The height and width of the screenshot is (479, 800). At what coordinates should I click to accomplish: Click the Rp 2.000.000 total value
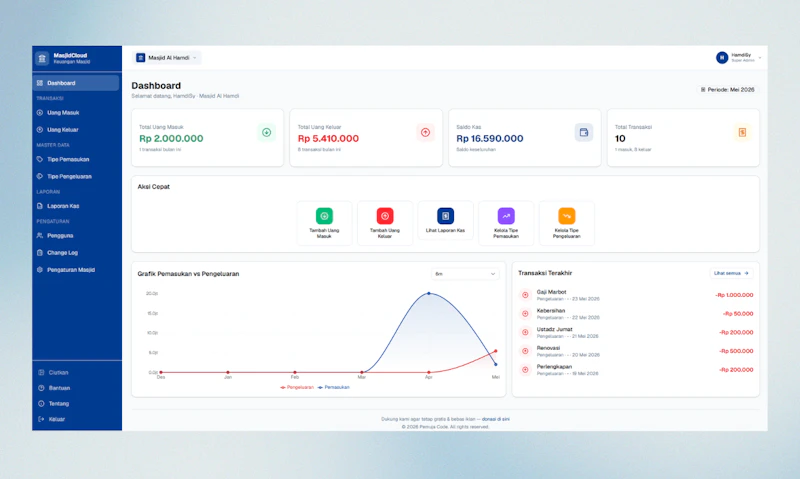[x=171, y=138]
